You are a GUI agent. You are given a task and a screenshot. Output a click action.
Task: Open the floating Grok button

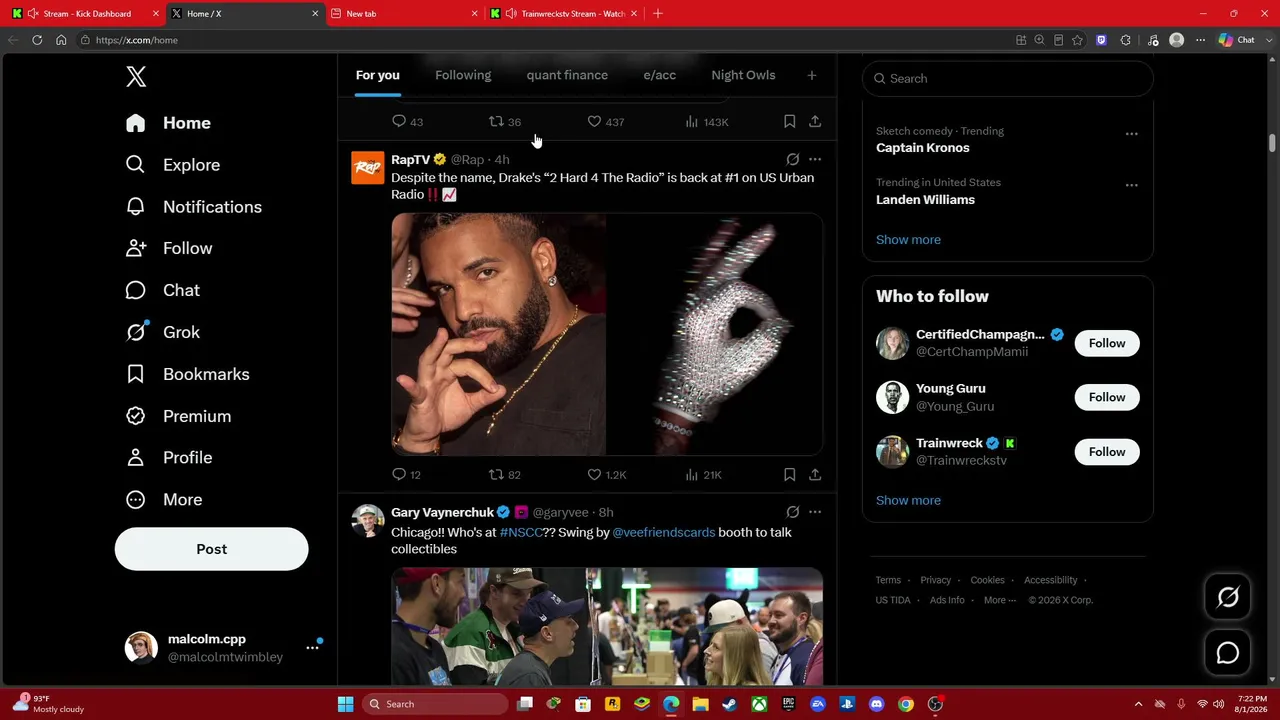click(1228, 598)
